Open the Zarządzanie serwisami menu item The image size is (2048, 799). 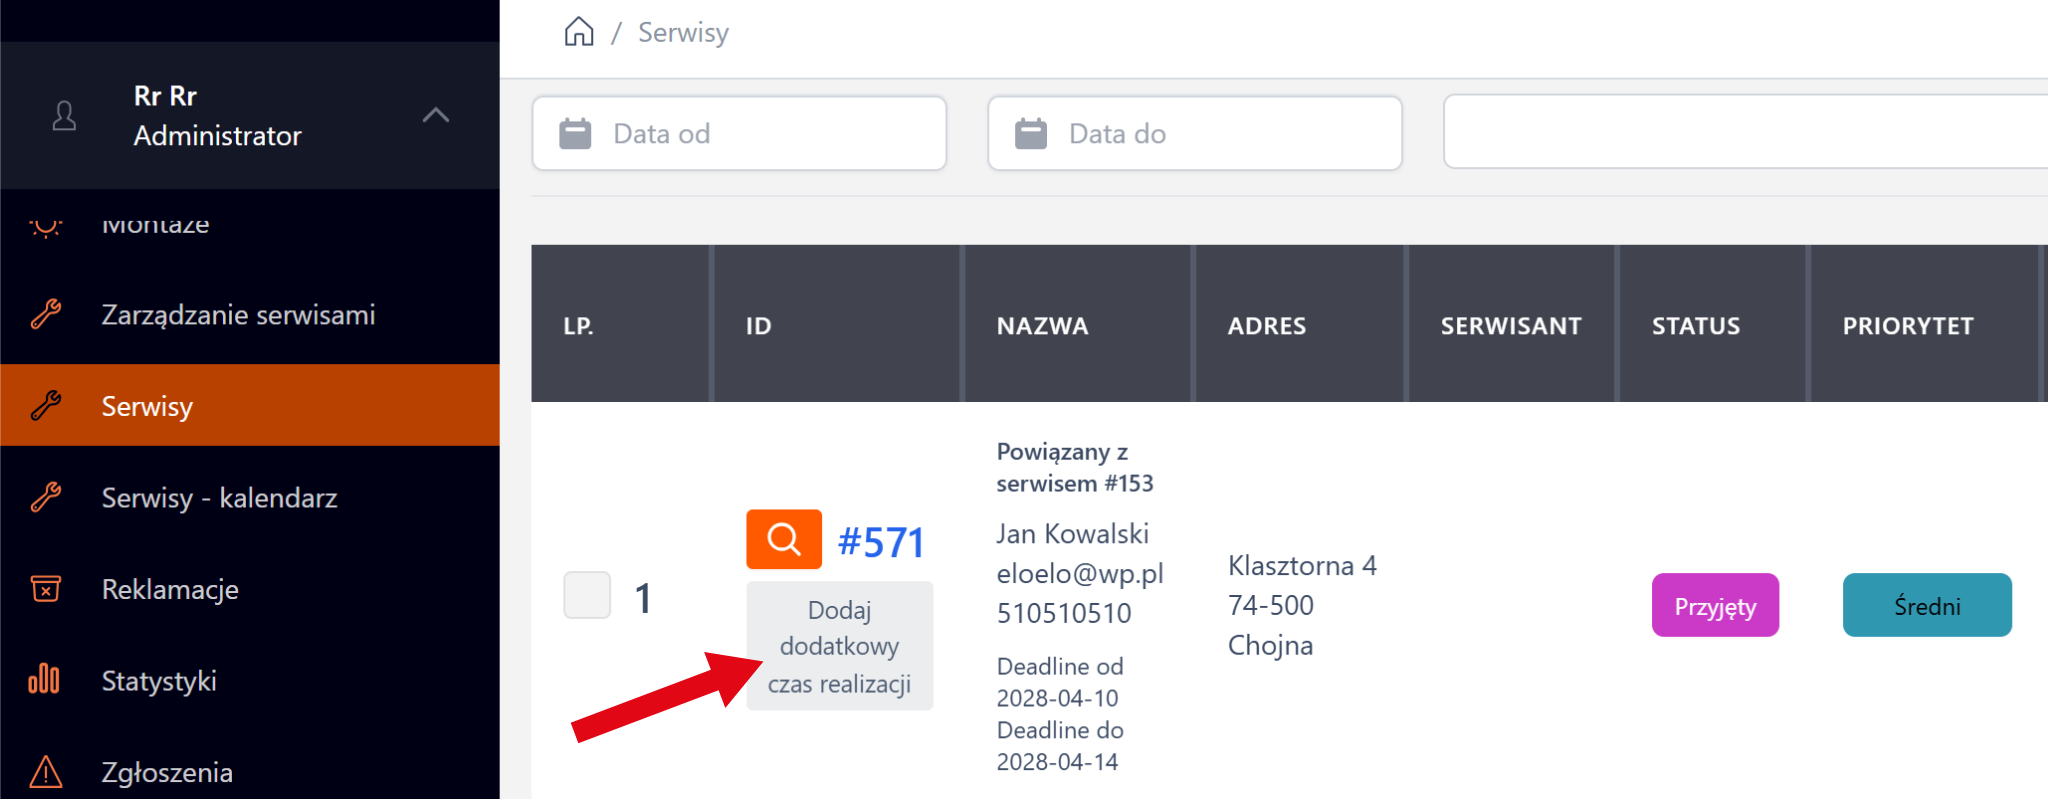(238, 315)
